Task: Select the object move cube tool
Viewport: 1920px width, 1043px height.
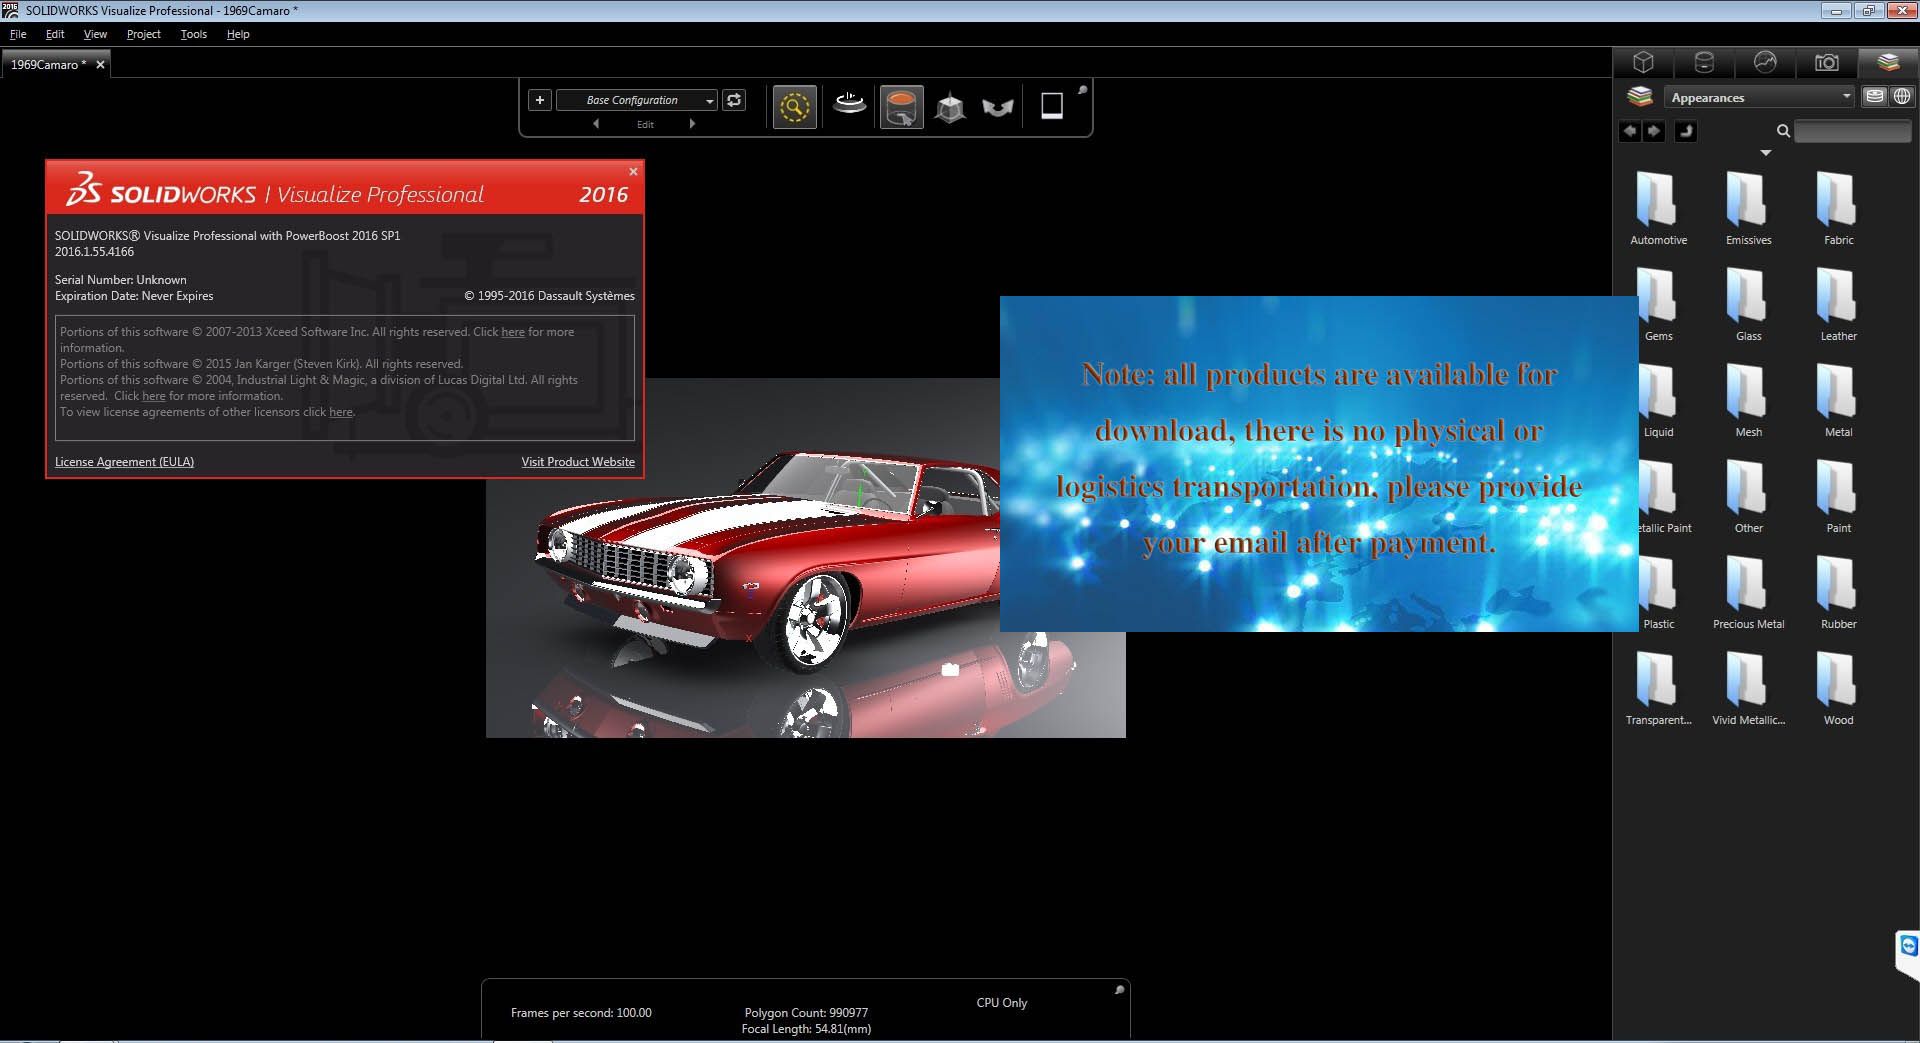Action: 950,107
